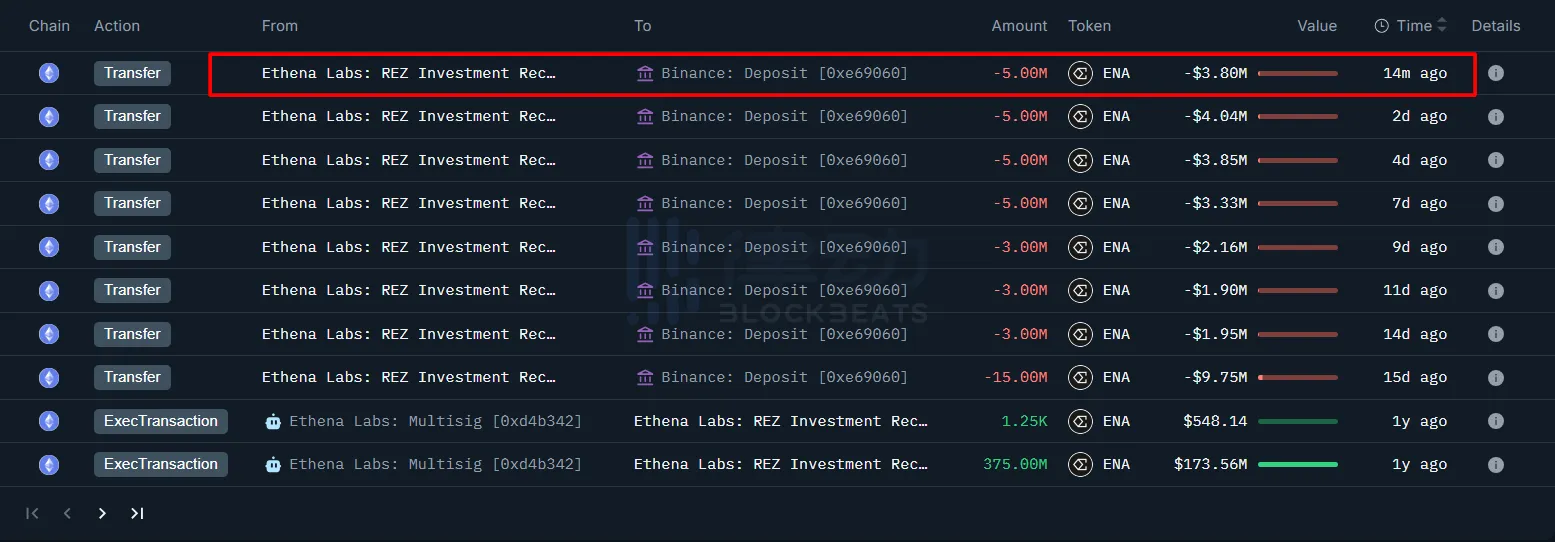1555x542 pixels.
Task: Go to first page of results
Action: pos(32,513)
